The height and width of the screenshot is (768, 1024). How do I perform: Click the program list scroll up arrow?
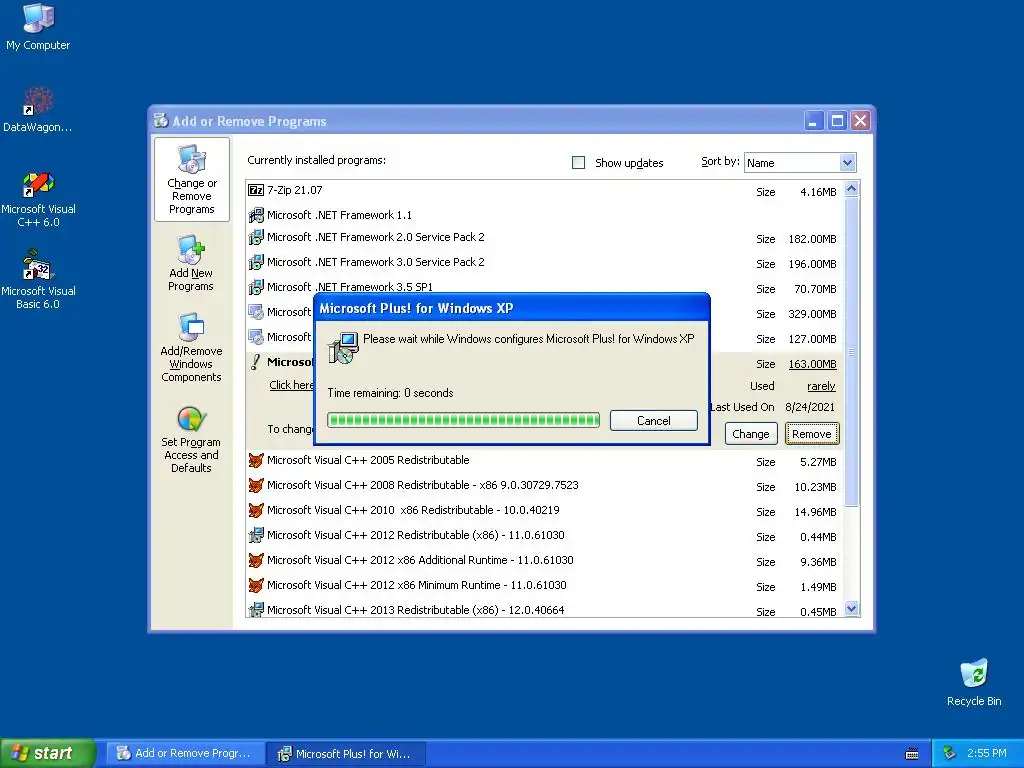[852, 189]
